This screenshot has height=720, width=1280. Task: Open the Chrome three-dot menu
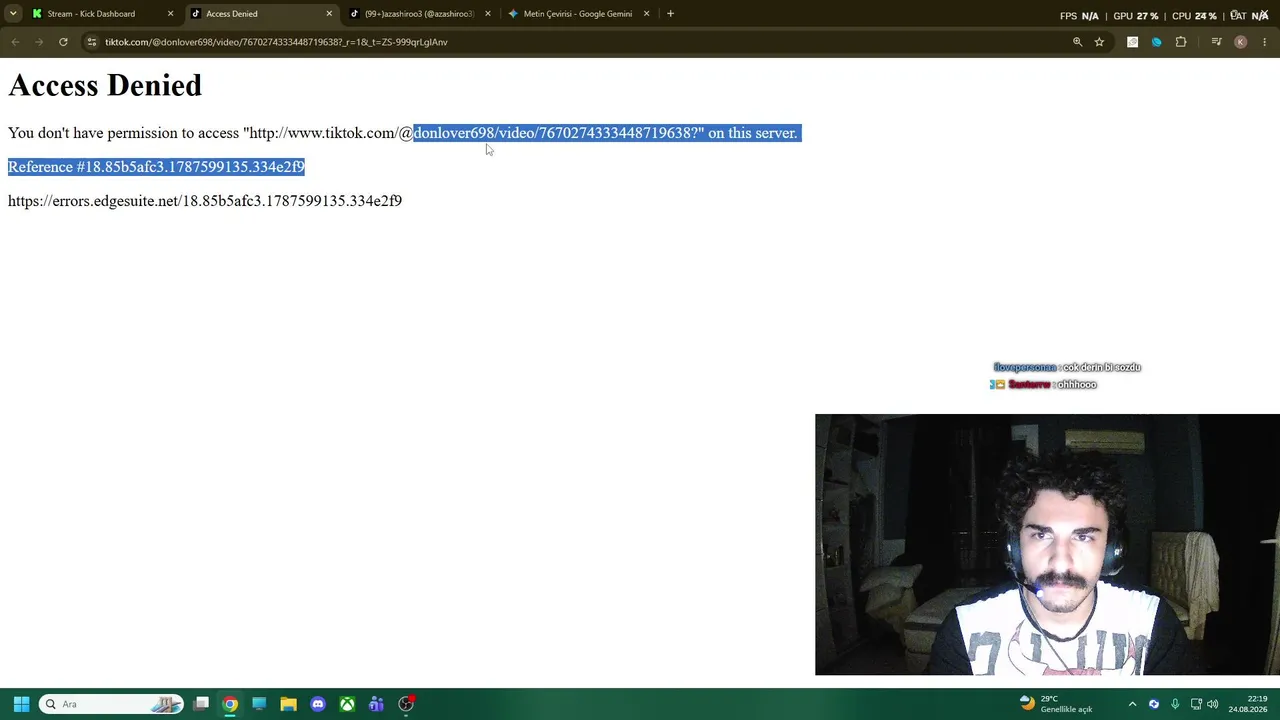[1265, 42]
